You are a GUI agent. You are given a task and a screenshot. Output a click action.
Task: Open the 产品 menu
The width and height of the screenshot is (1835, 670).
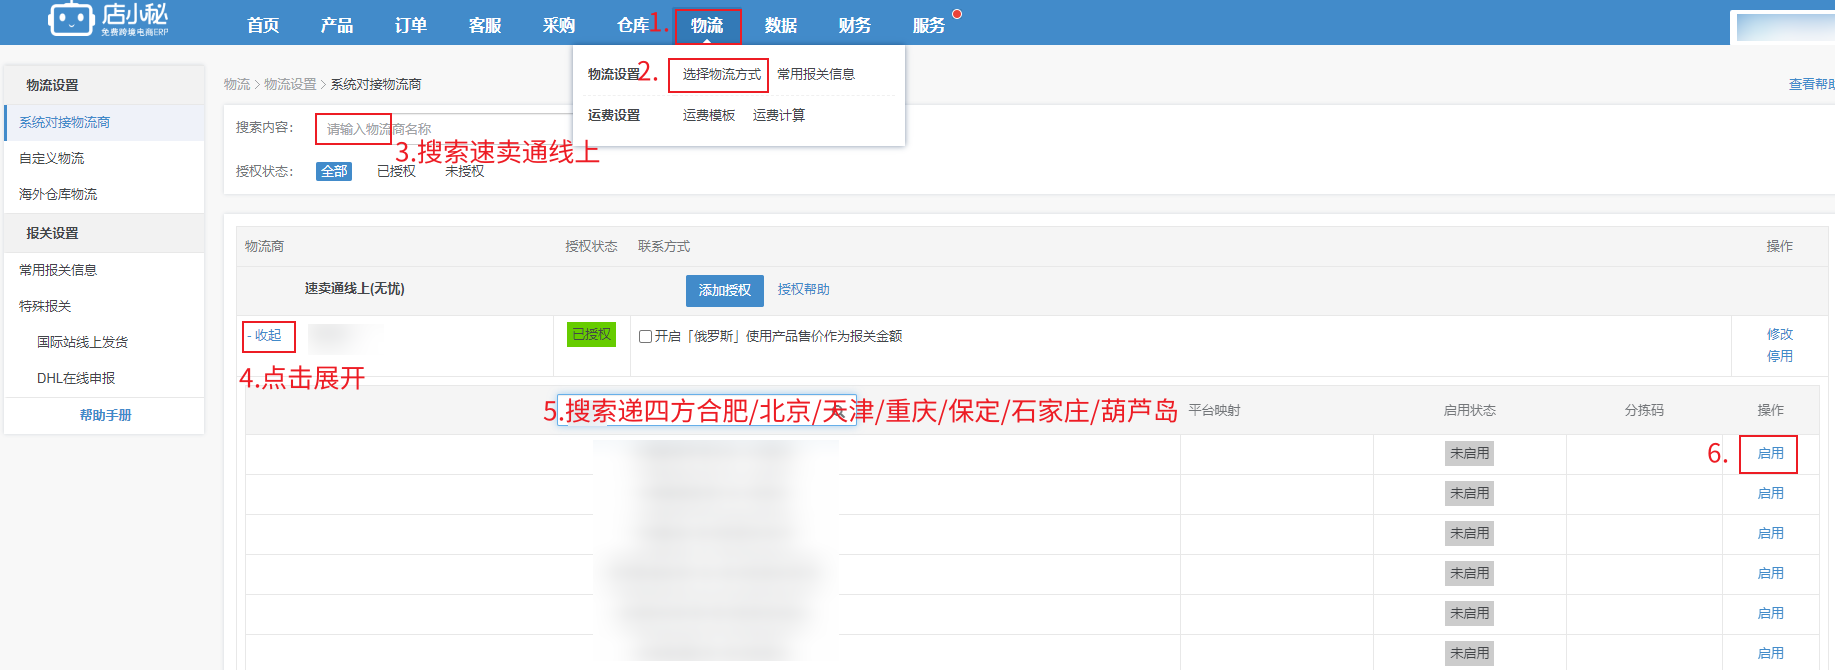(x=337, y=25)
